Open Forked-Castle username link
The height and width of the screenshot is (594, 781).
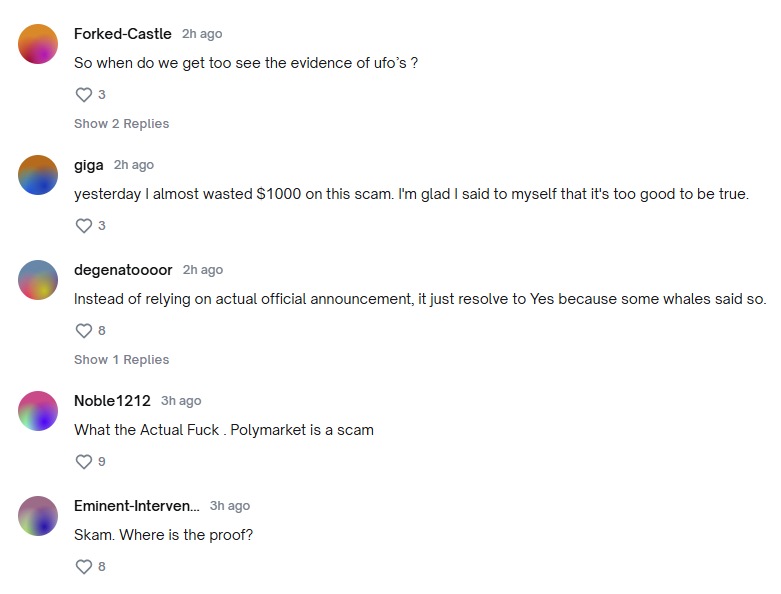click(123, 34)
